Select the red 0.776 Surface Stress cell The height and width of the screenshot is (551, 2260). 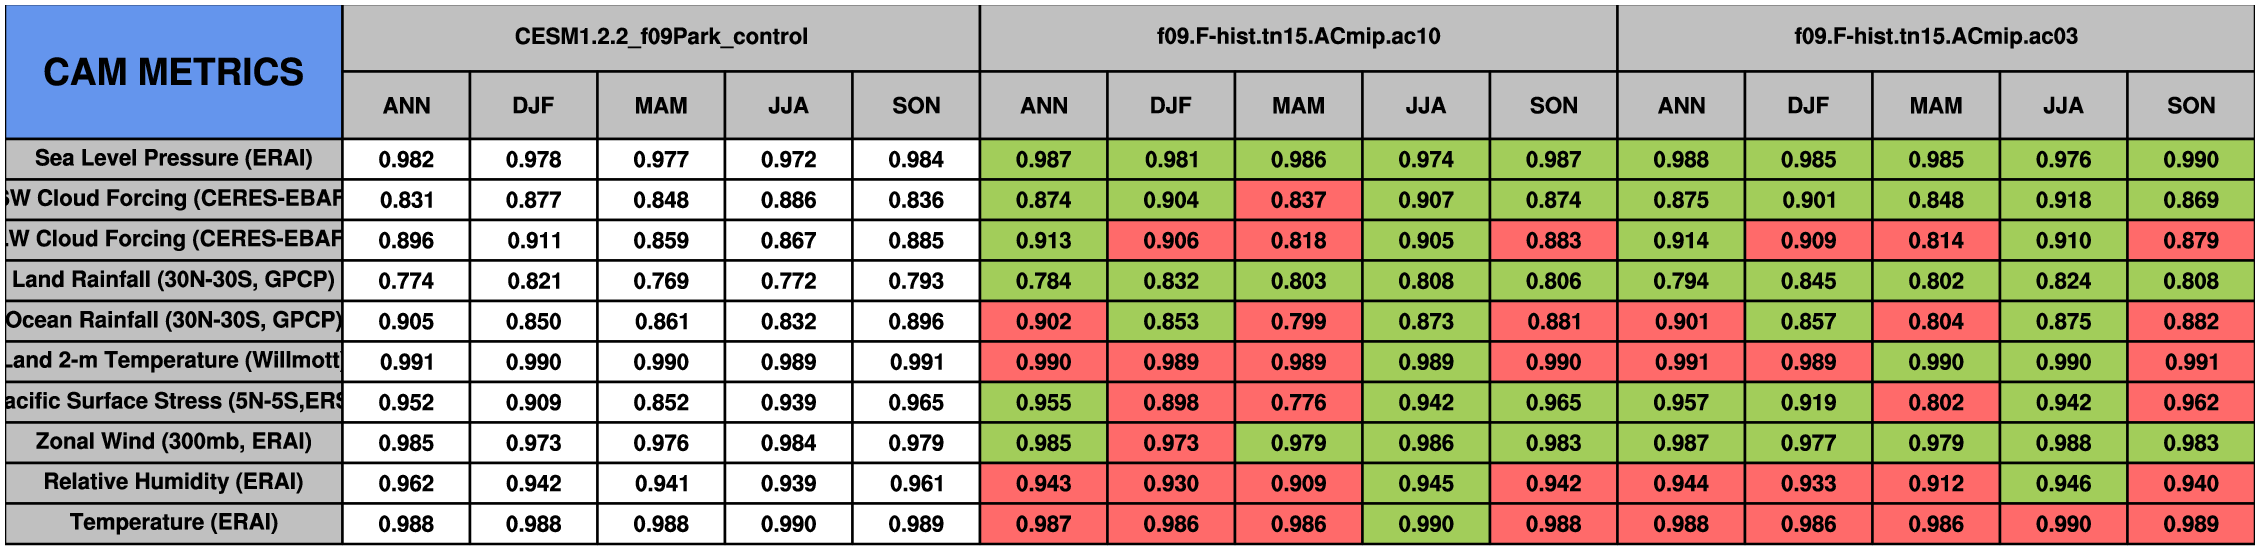1298,402
